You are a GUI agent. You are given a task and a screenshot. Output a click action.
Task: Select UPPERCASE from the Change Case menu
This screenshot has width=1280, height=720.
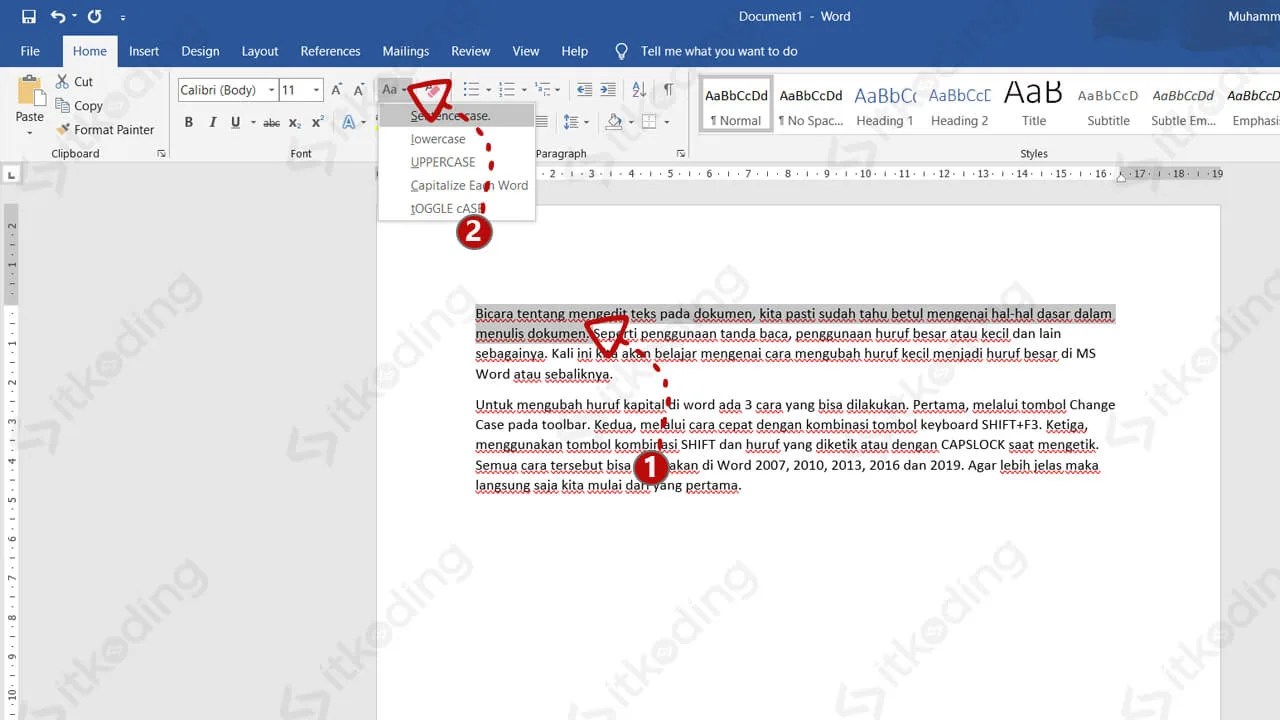click(x=442, y=162)
